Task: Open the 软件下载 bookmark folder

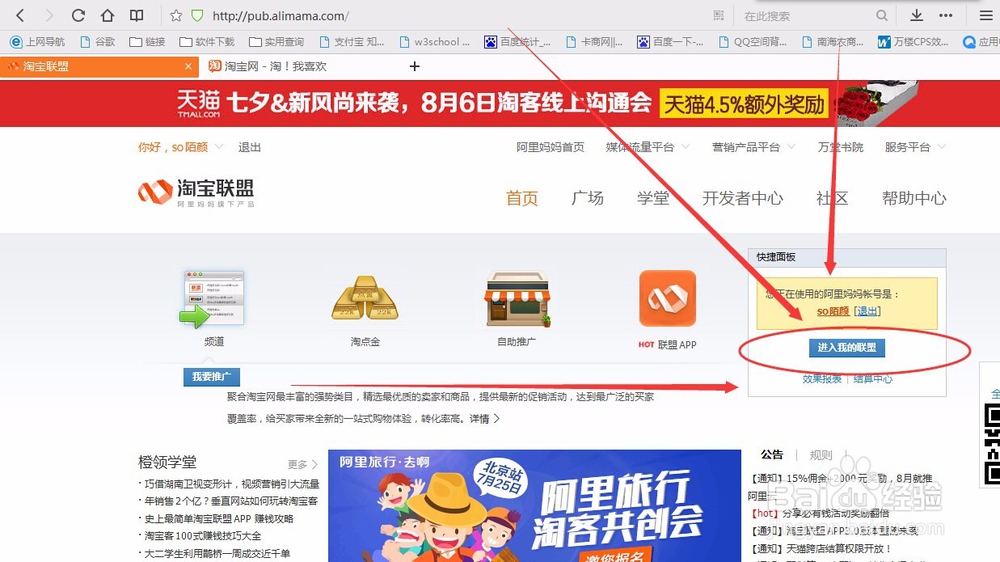Action: point(207,42)
